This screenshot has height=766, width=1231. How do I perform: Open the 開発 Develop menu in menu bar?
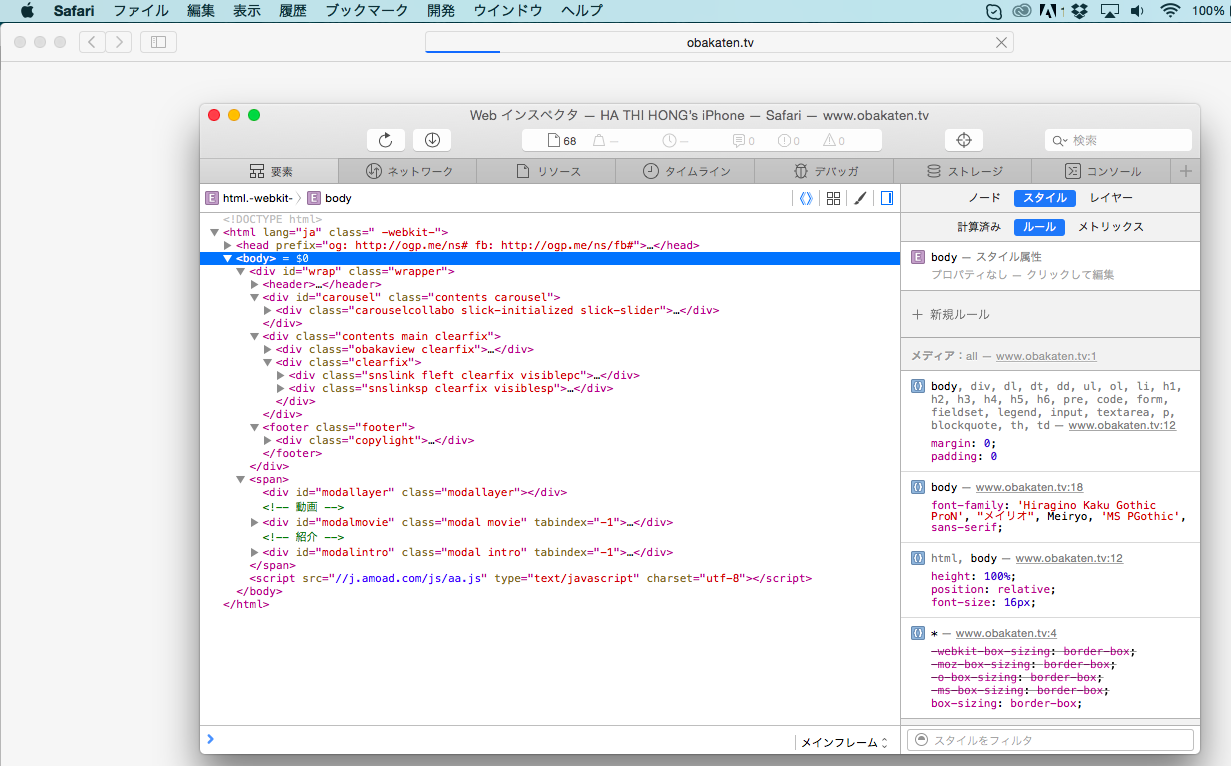(x=440, y=11)
